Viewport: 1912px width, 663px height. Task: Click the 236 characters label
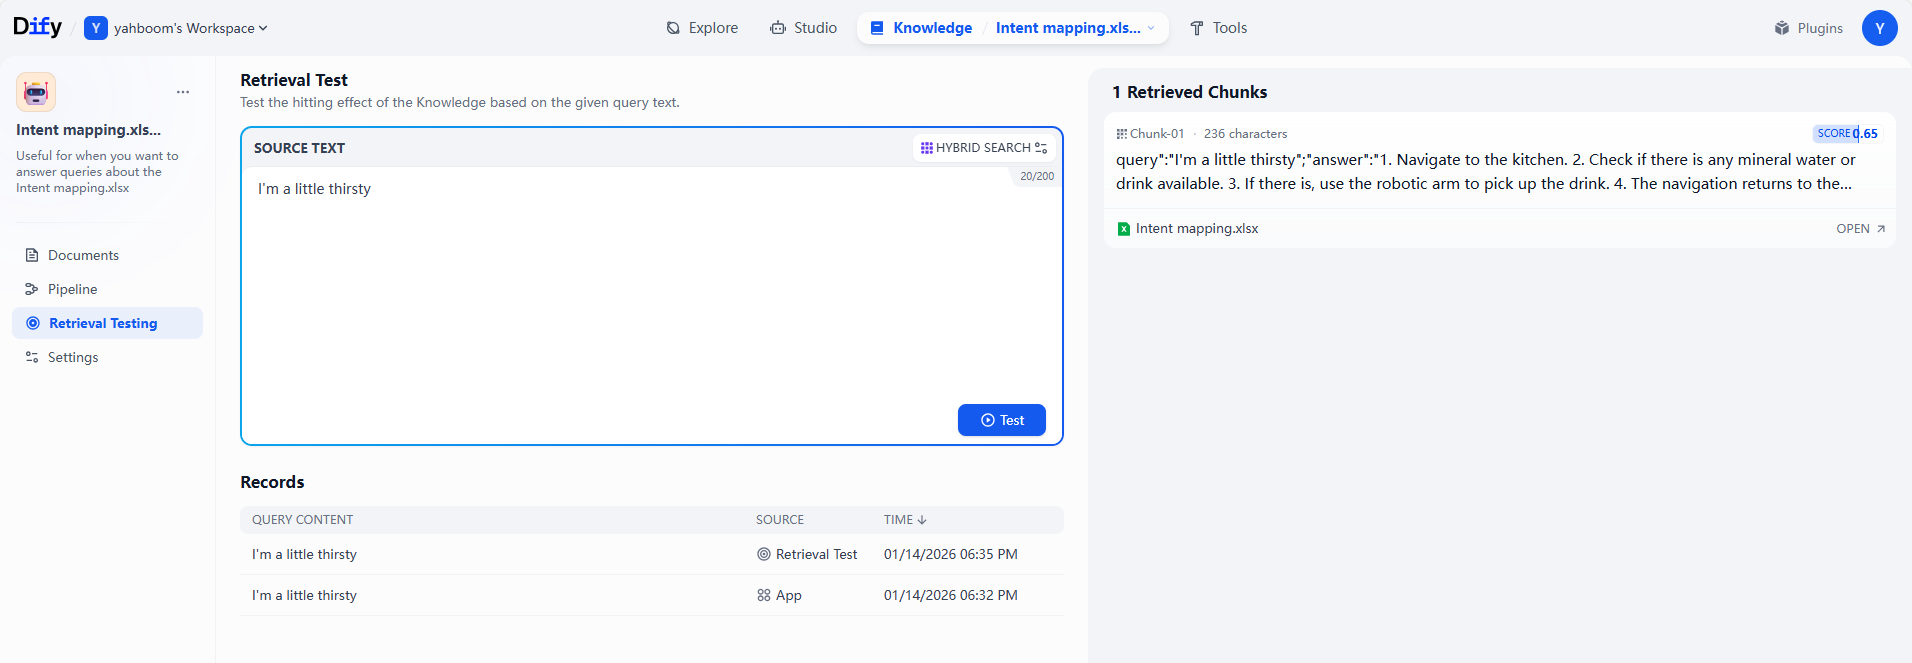coord(1246,134)
